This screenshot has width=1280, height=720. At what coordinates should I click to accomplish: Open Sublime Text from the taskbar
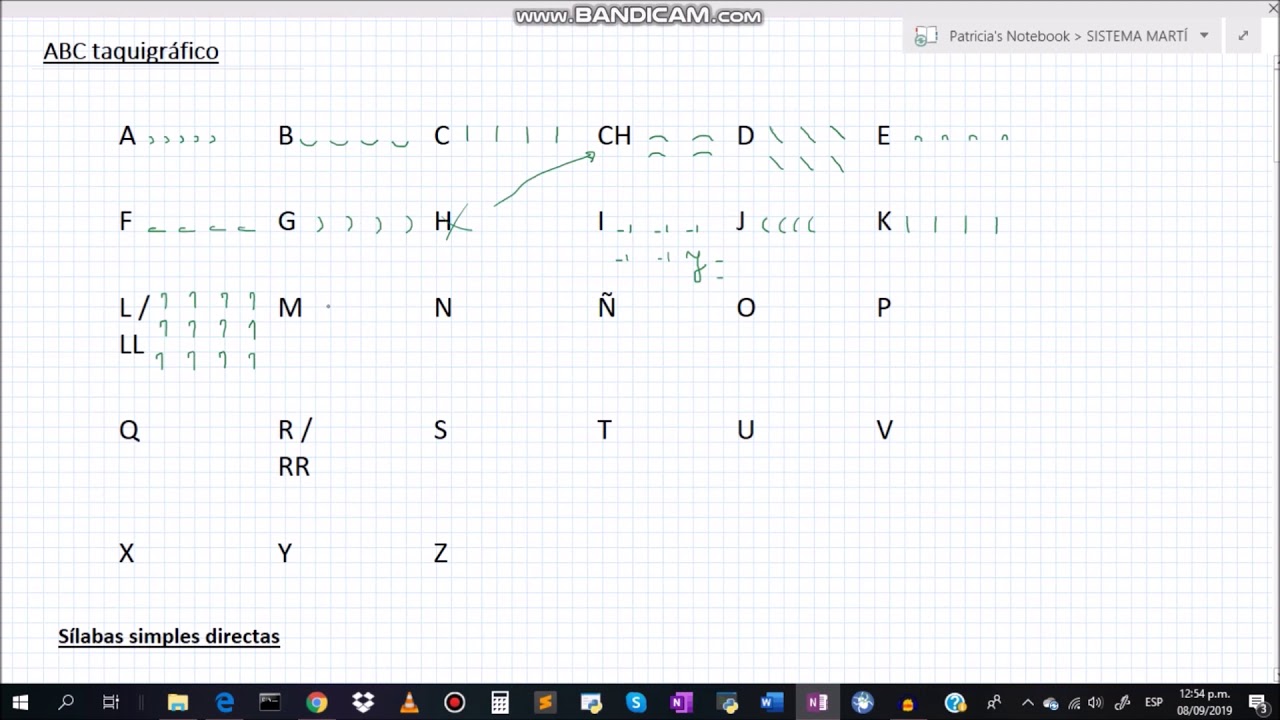click(x=545, y=703)
